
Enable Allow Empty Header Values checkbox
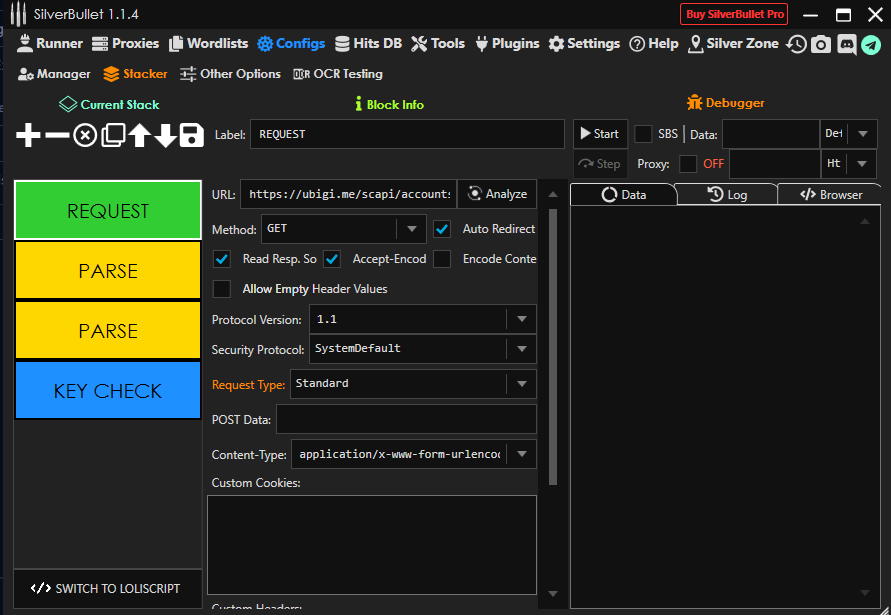(x=222, y=289)
